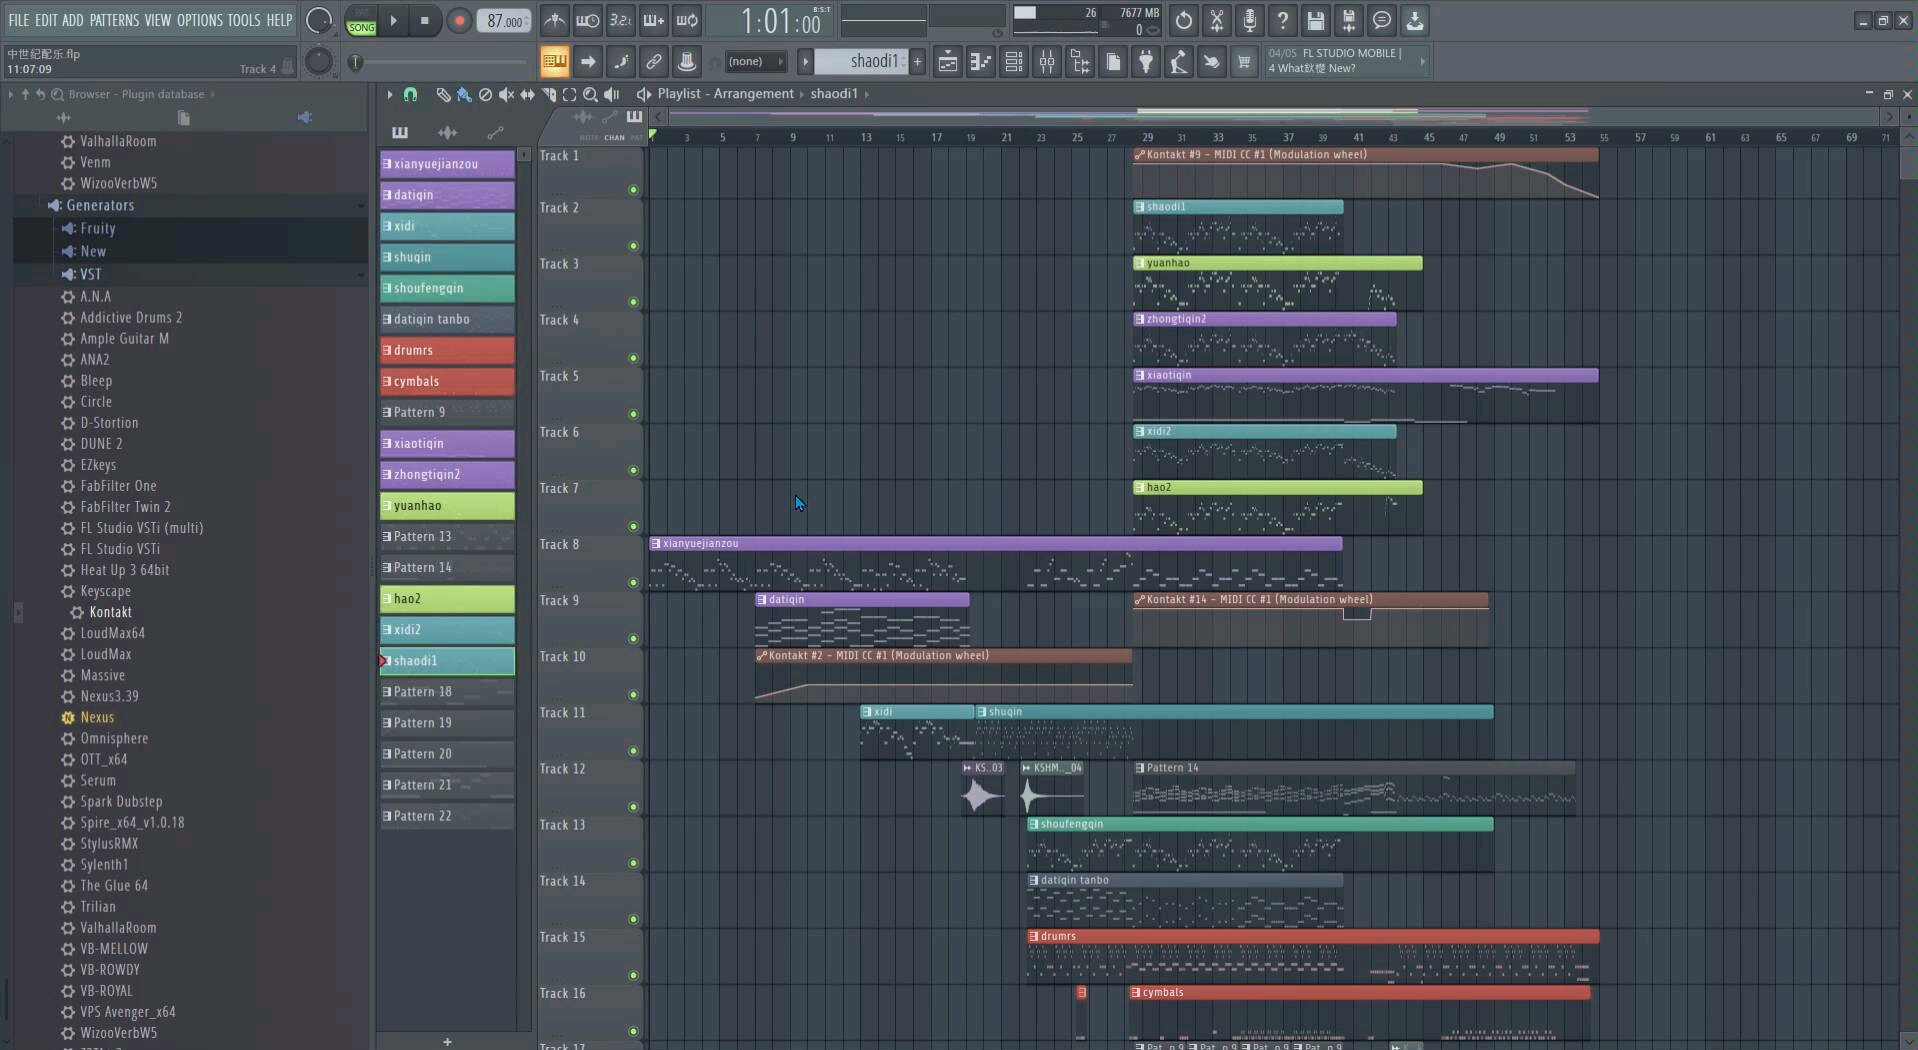Viewport: 1918px width, 1050px height.
Task: Toggle the mute LED on Track 15
Action: 633,975
